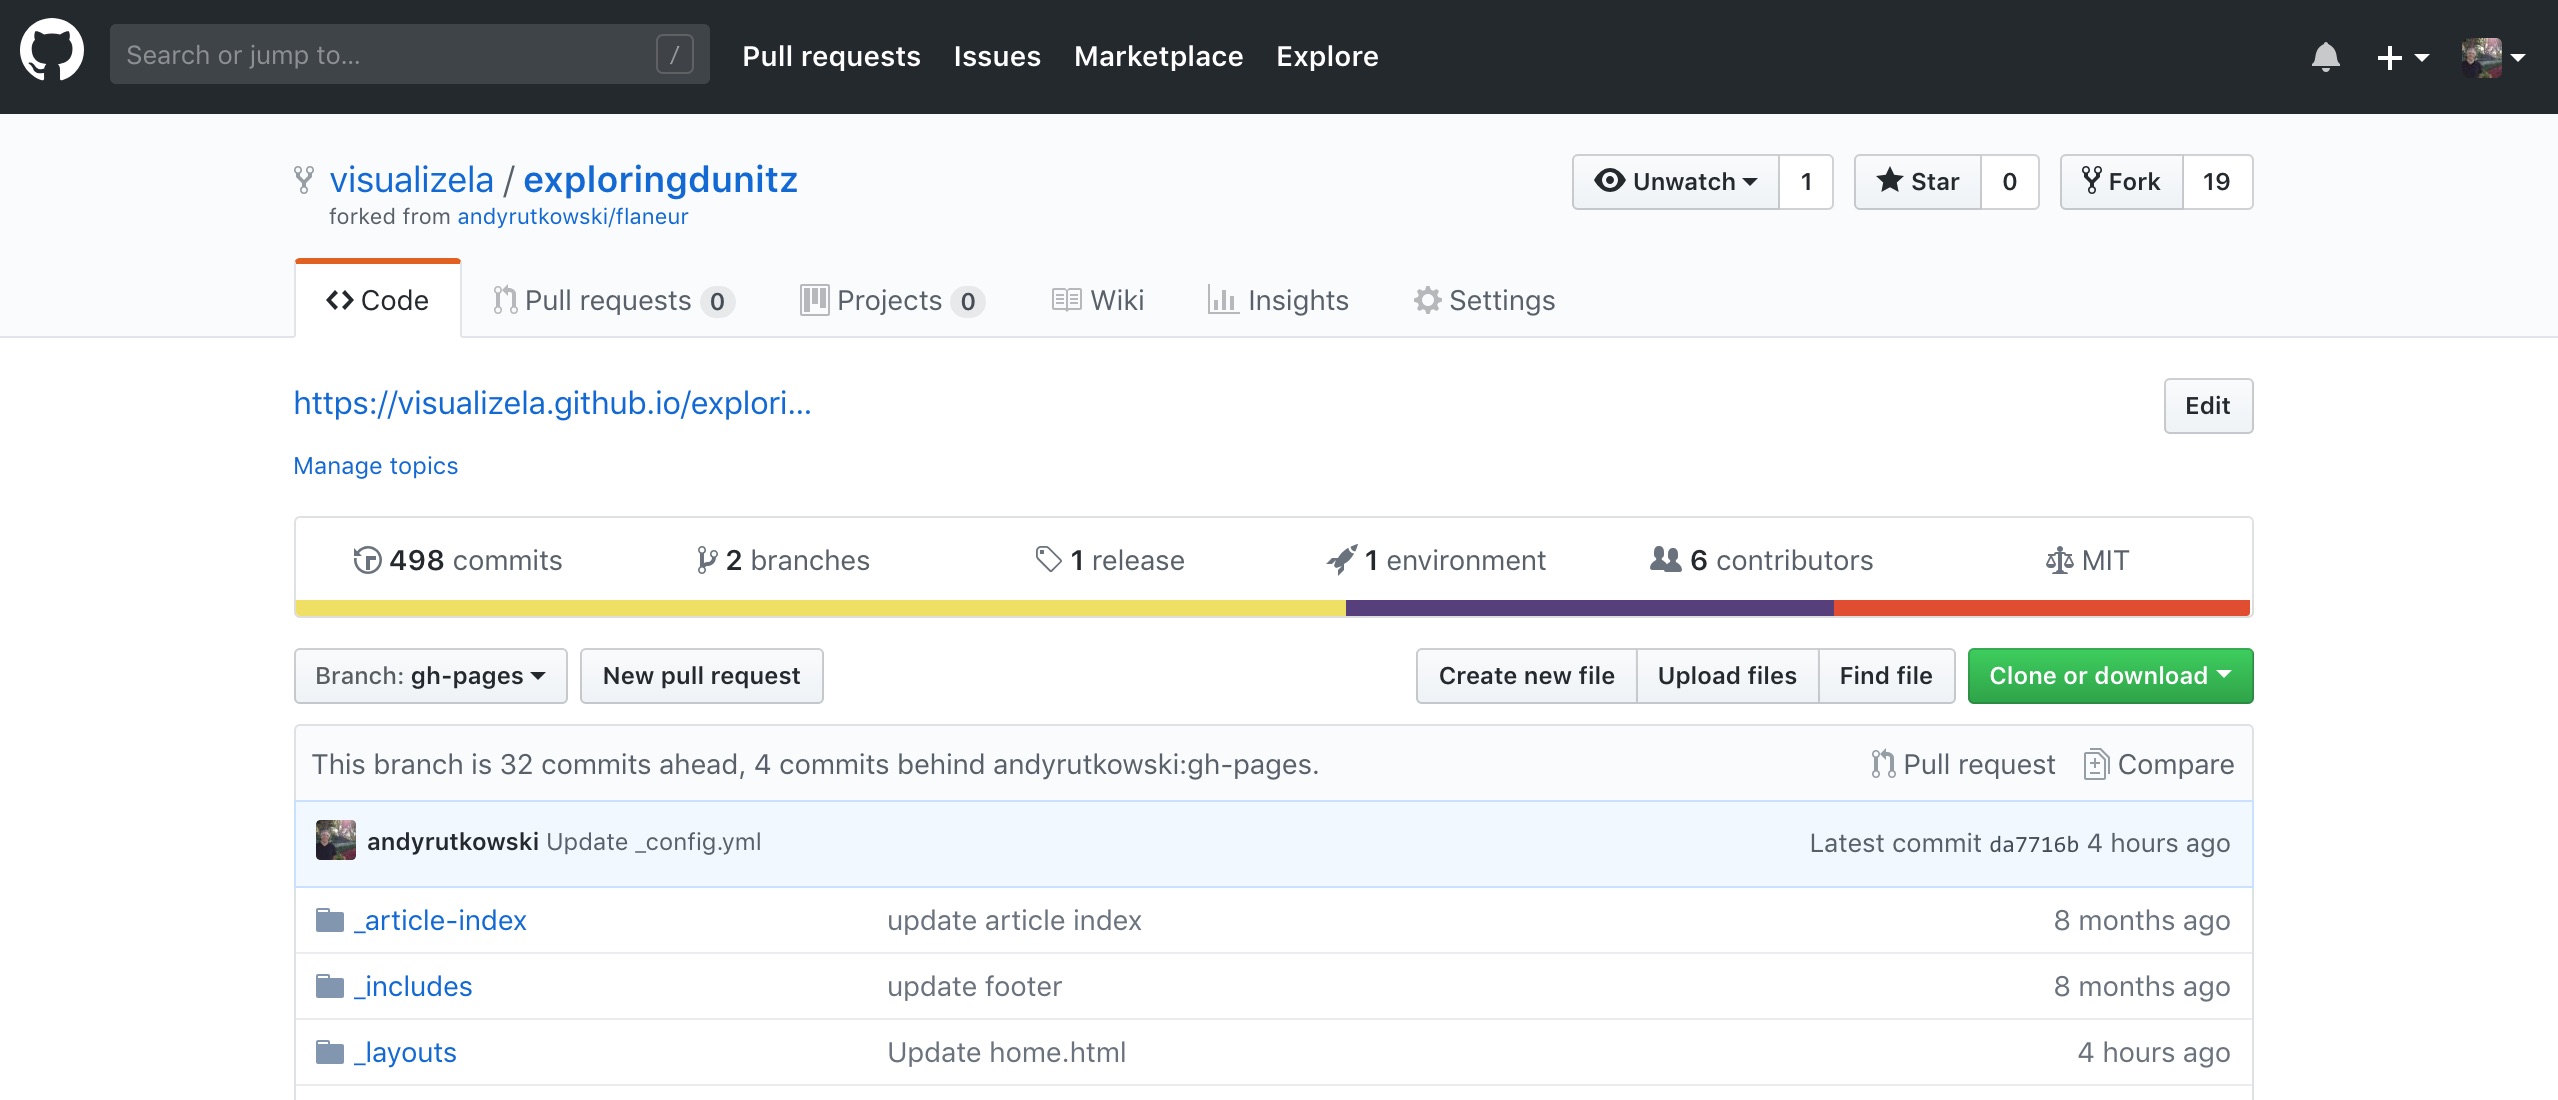Click the contributors people icon

(x=1665, y=559)
